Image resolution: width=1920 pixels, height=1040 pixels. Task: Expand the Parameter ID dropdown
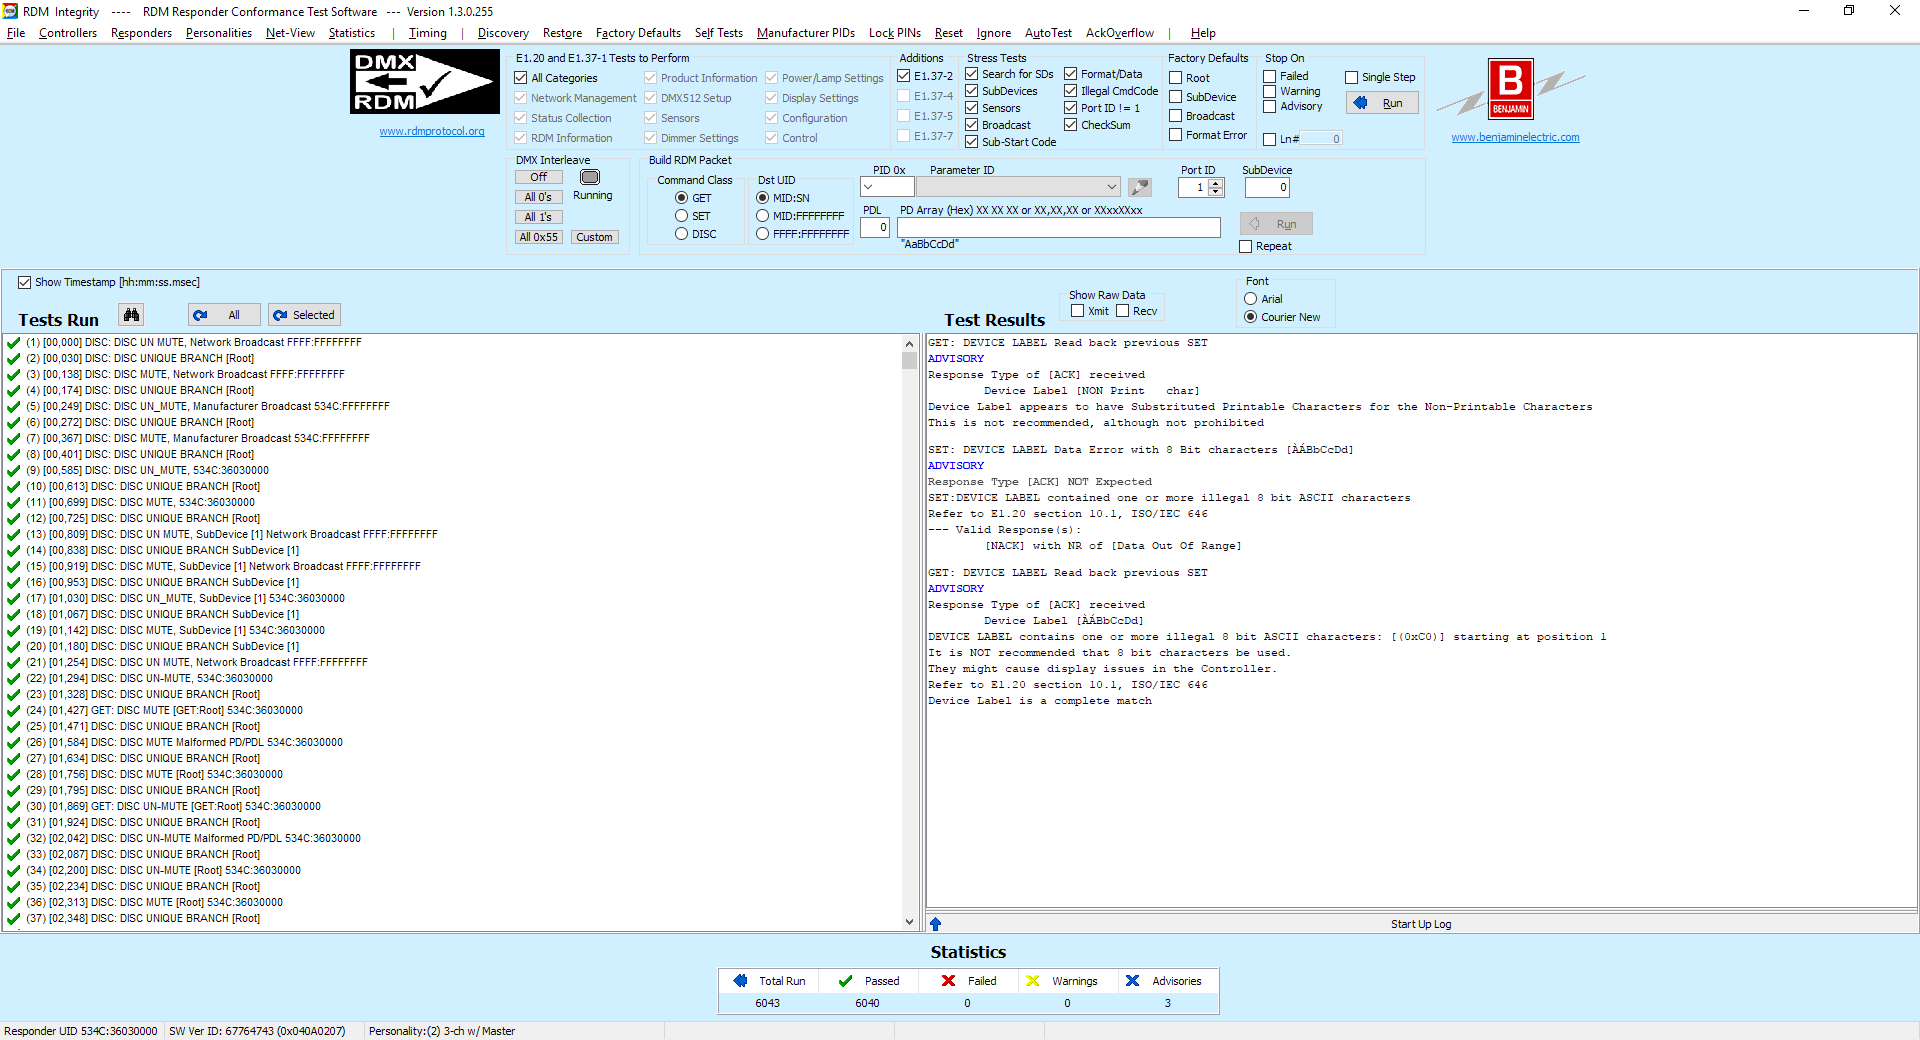coord(1111,187)
